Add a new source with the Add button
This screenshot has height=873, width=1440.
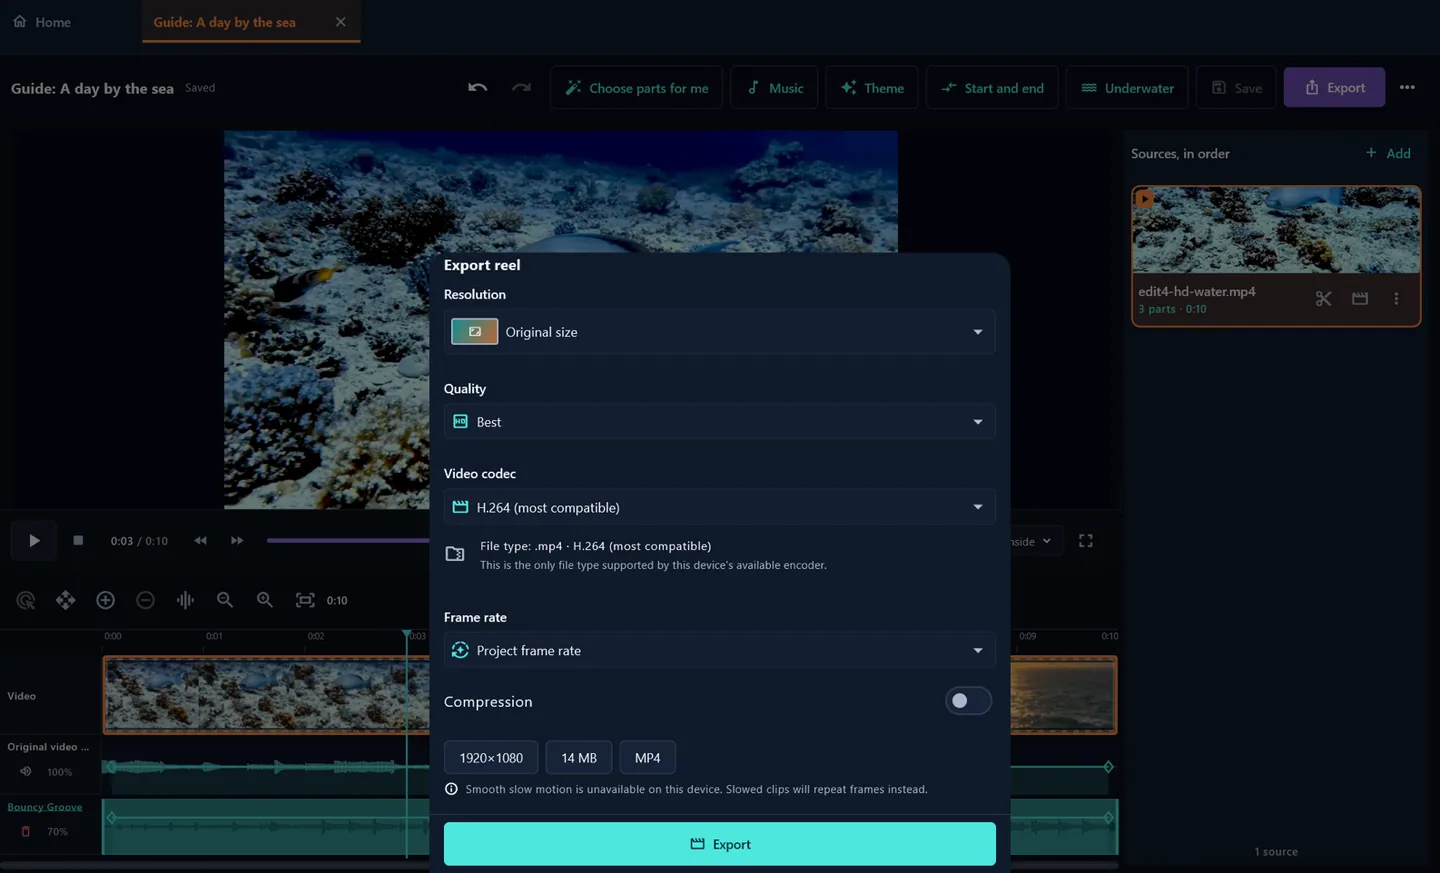[1388, 153]
